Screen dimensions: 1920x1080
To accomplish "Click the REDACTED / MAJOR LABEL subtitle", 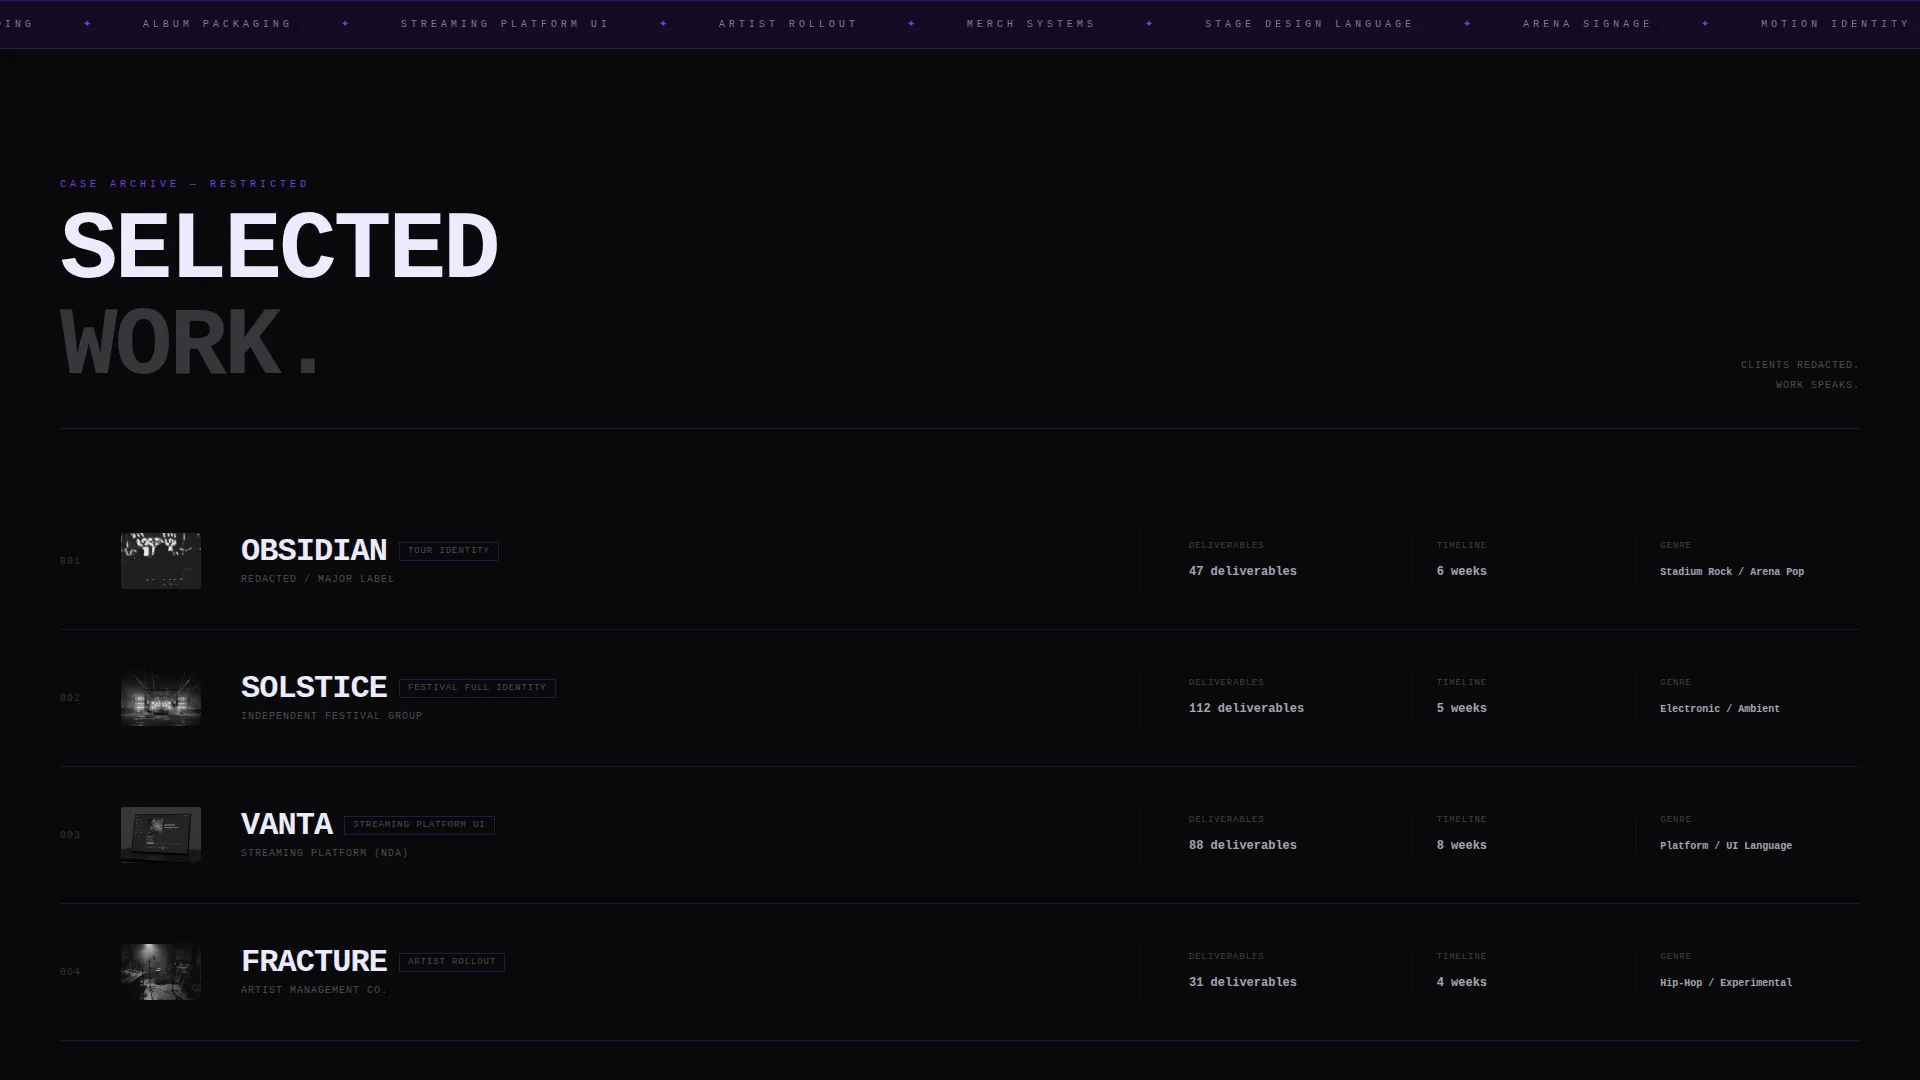I will point(317,579).
